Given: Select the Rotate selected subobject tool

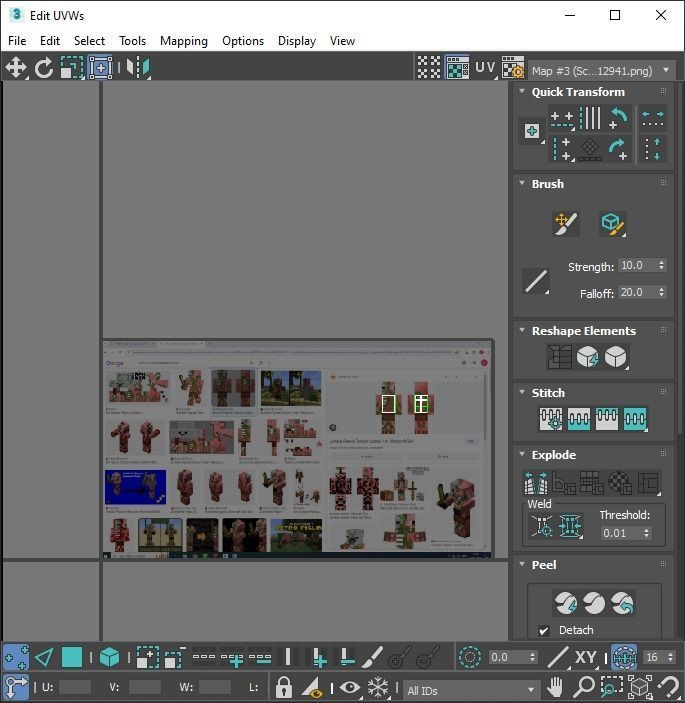Looking at the screenshot, I should pyautogui.click(x=43, y=68).
